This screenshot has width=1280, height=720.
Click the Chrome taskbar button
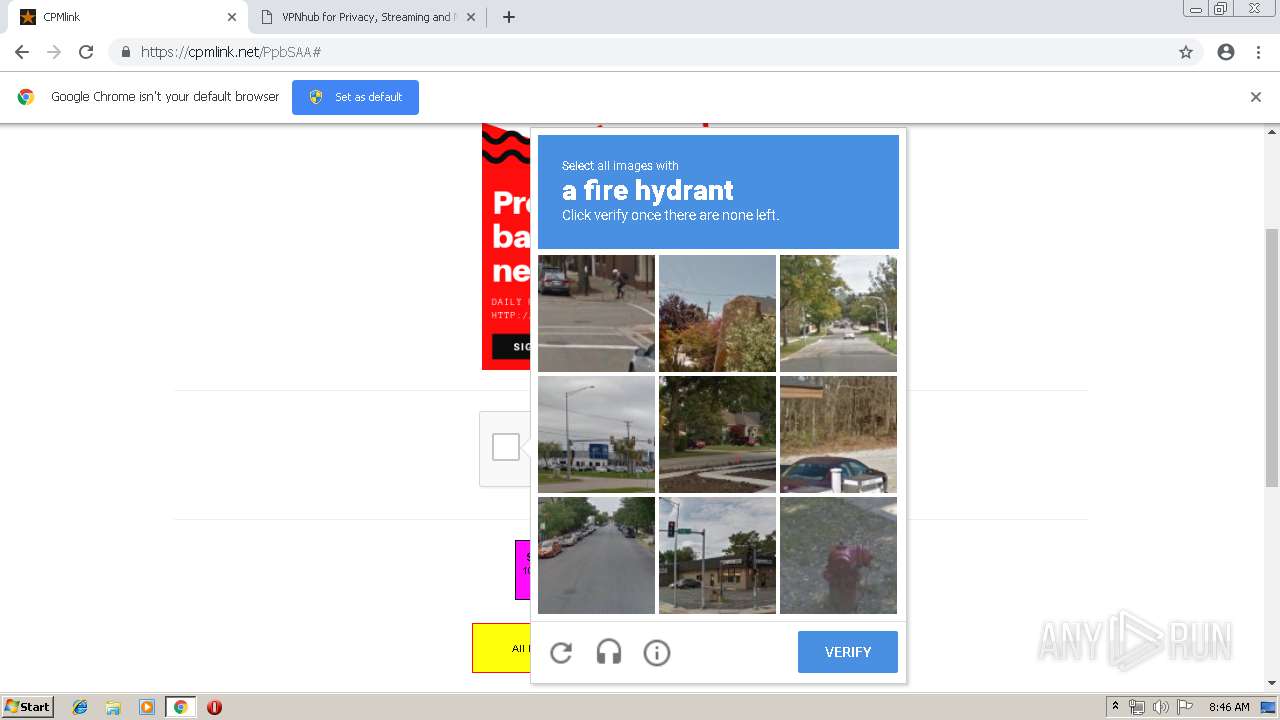point(180,707)
